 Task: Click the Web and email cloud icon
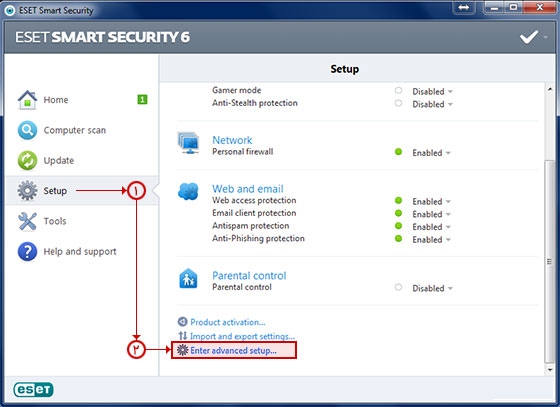188,191
